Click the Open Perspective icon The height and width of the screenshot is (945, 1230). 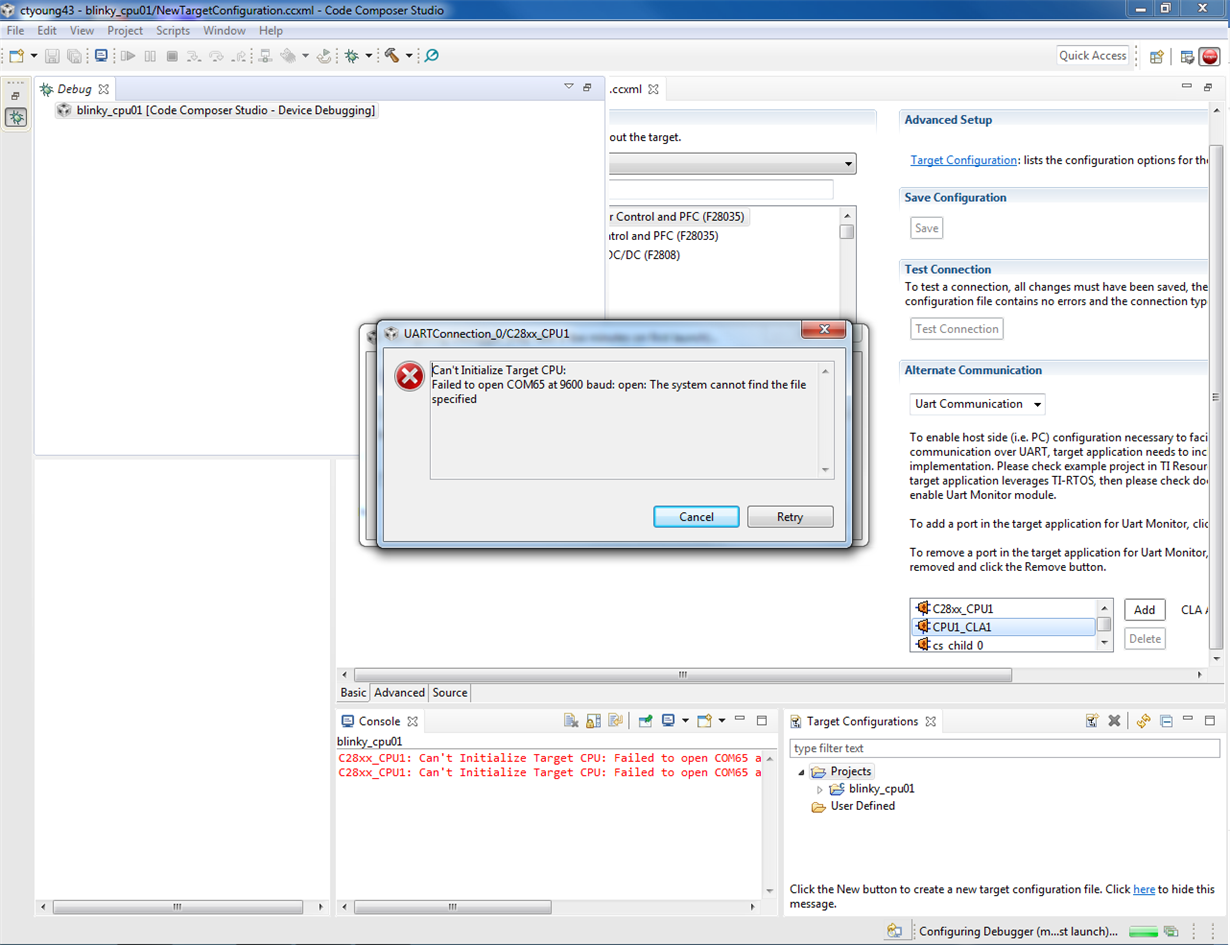(1156, 57)
